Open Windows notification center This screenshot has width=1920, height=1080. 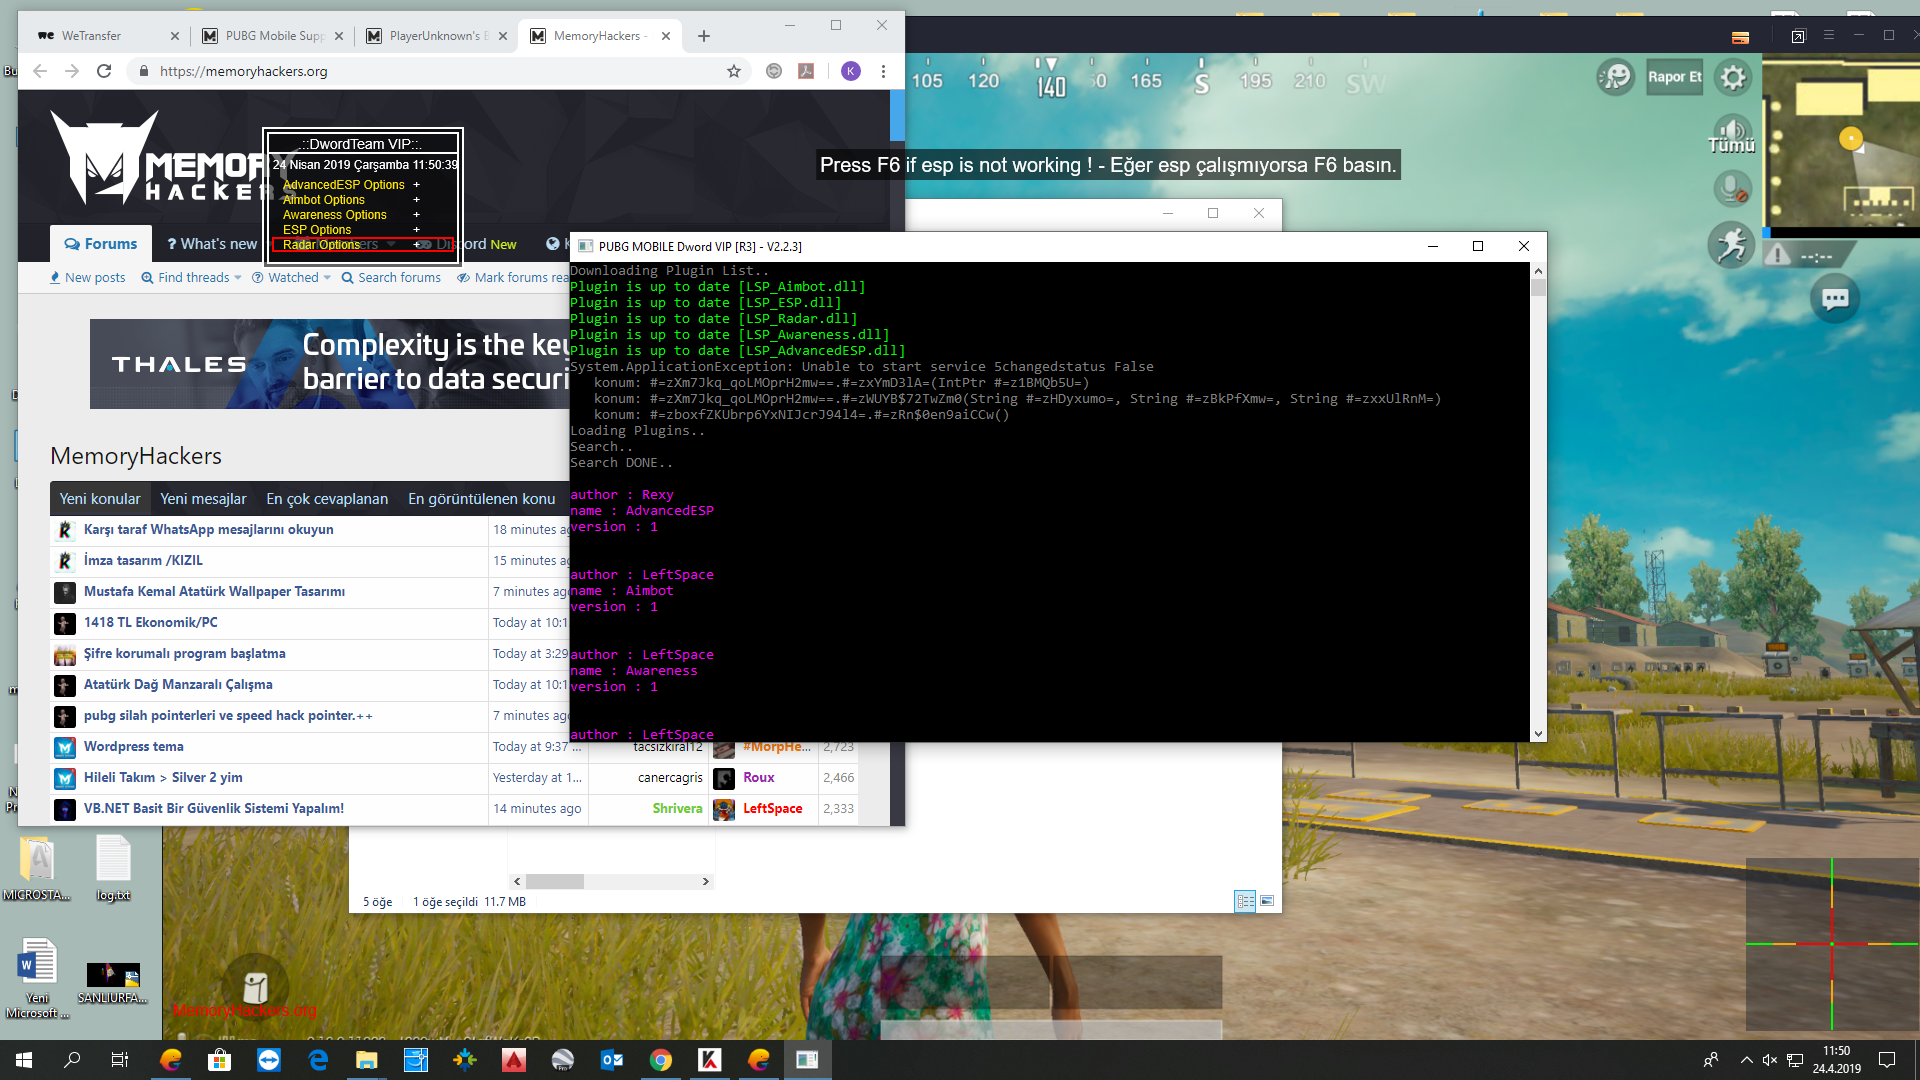pos(1887,1060)
